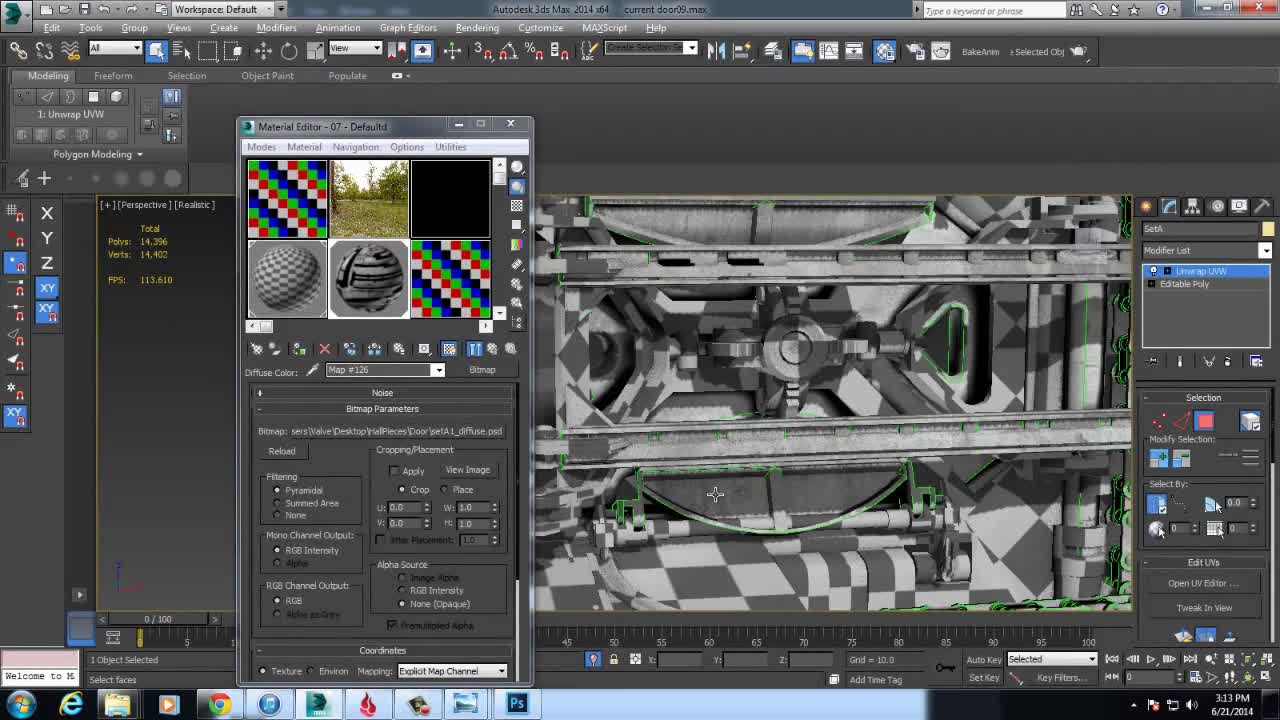Open the Explicit Map Channel mapping dropdown
Image resolution: width=1280 pixels, height=720 pixels.
pos(452,671)
